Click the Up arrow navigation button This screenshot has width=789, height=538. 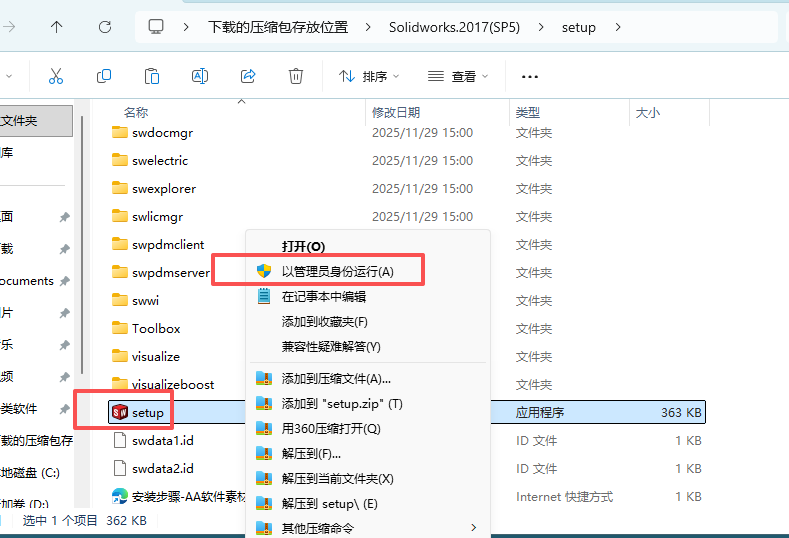(x=56, y=27)
